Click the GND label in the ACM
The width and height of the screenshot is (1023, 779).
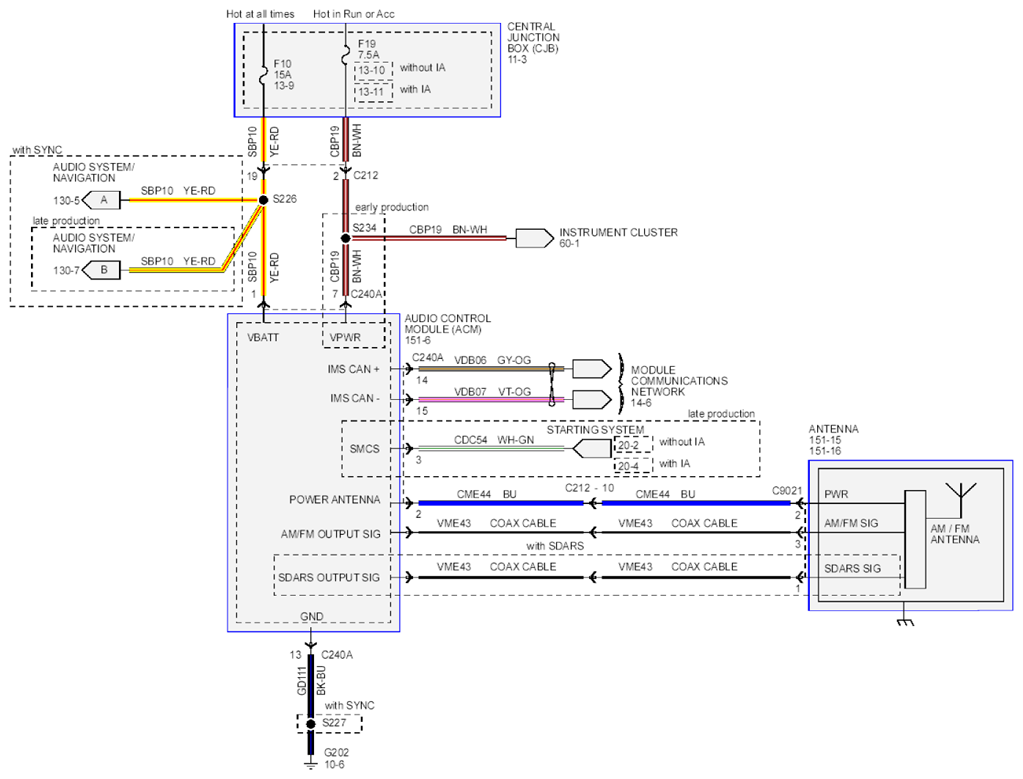click(x=311, y=617)
